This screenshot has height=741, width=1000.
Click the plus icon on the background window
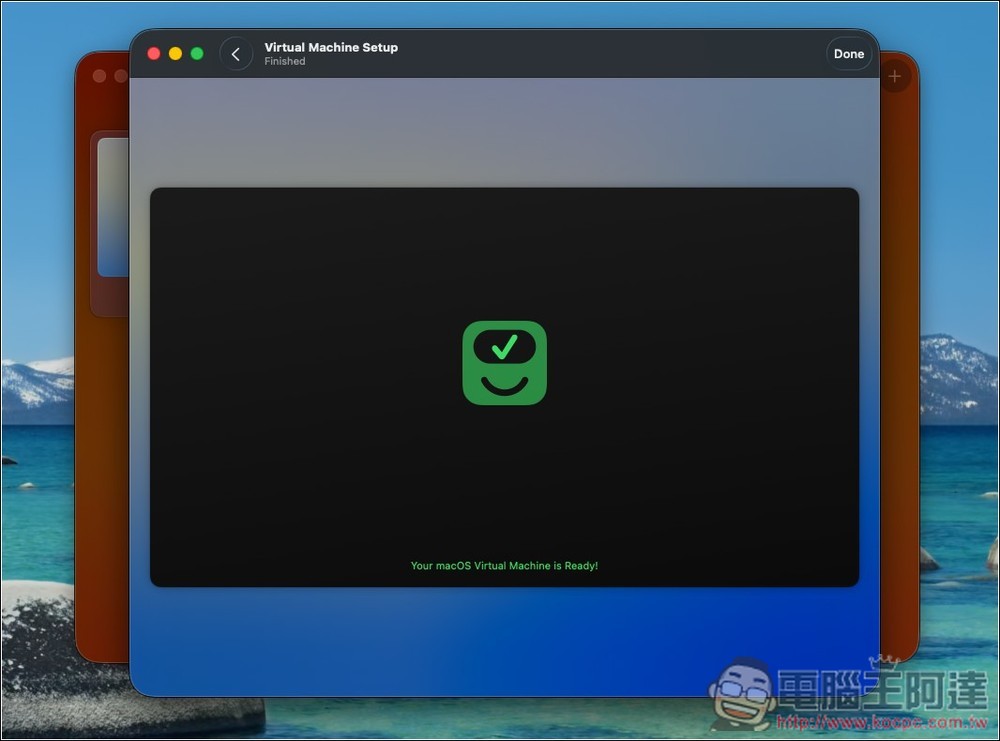(893, 75)
